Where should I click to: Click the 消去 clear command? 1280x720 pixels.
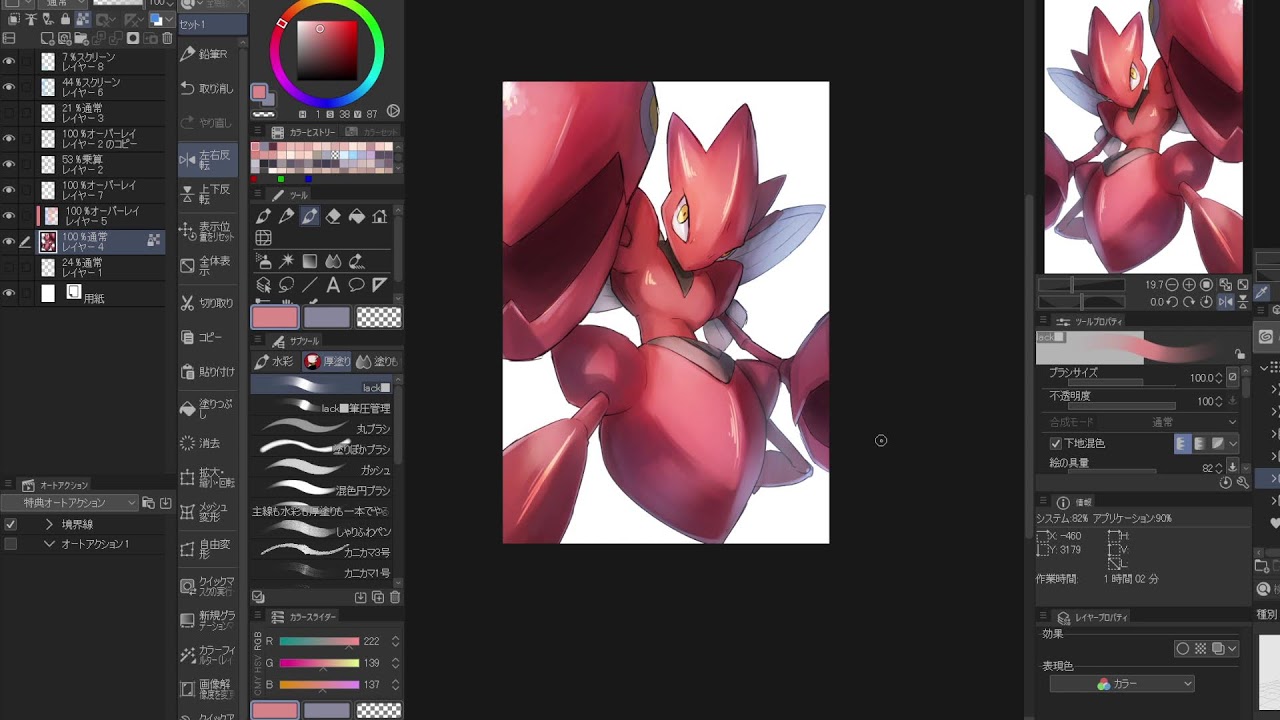point(207,442)
